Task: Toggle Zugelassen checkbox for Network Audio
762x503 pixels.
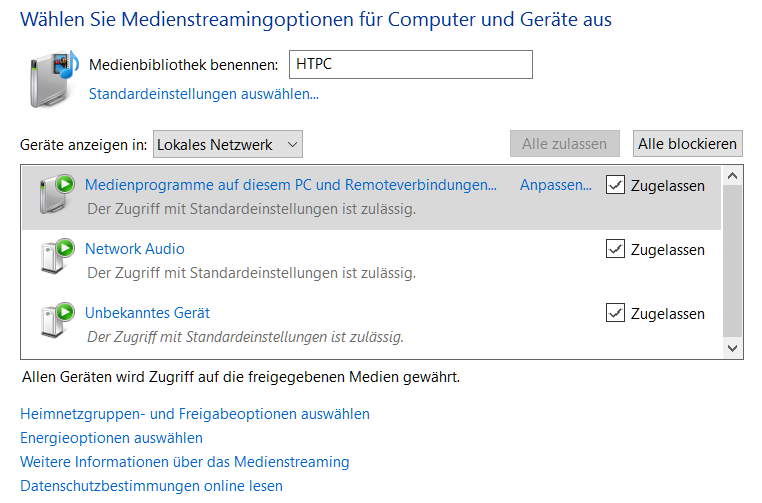Action: [615, 249]
